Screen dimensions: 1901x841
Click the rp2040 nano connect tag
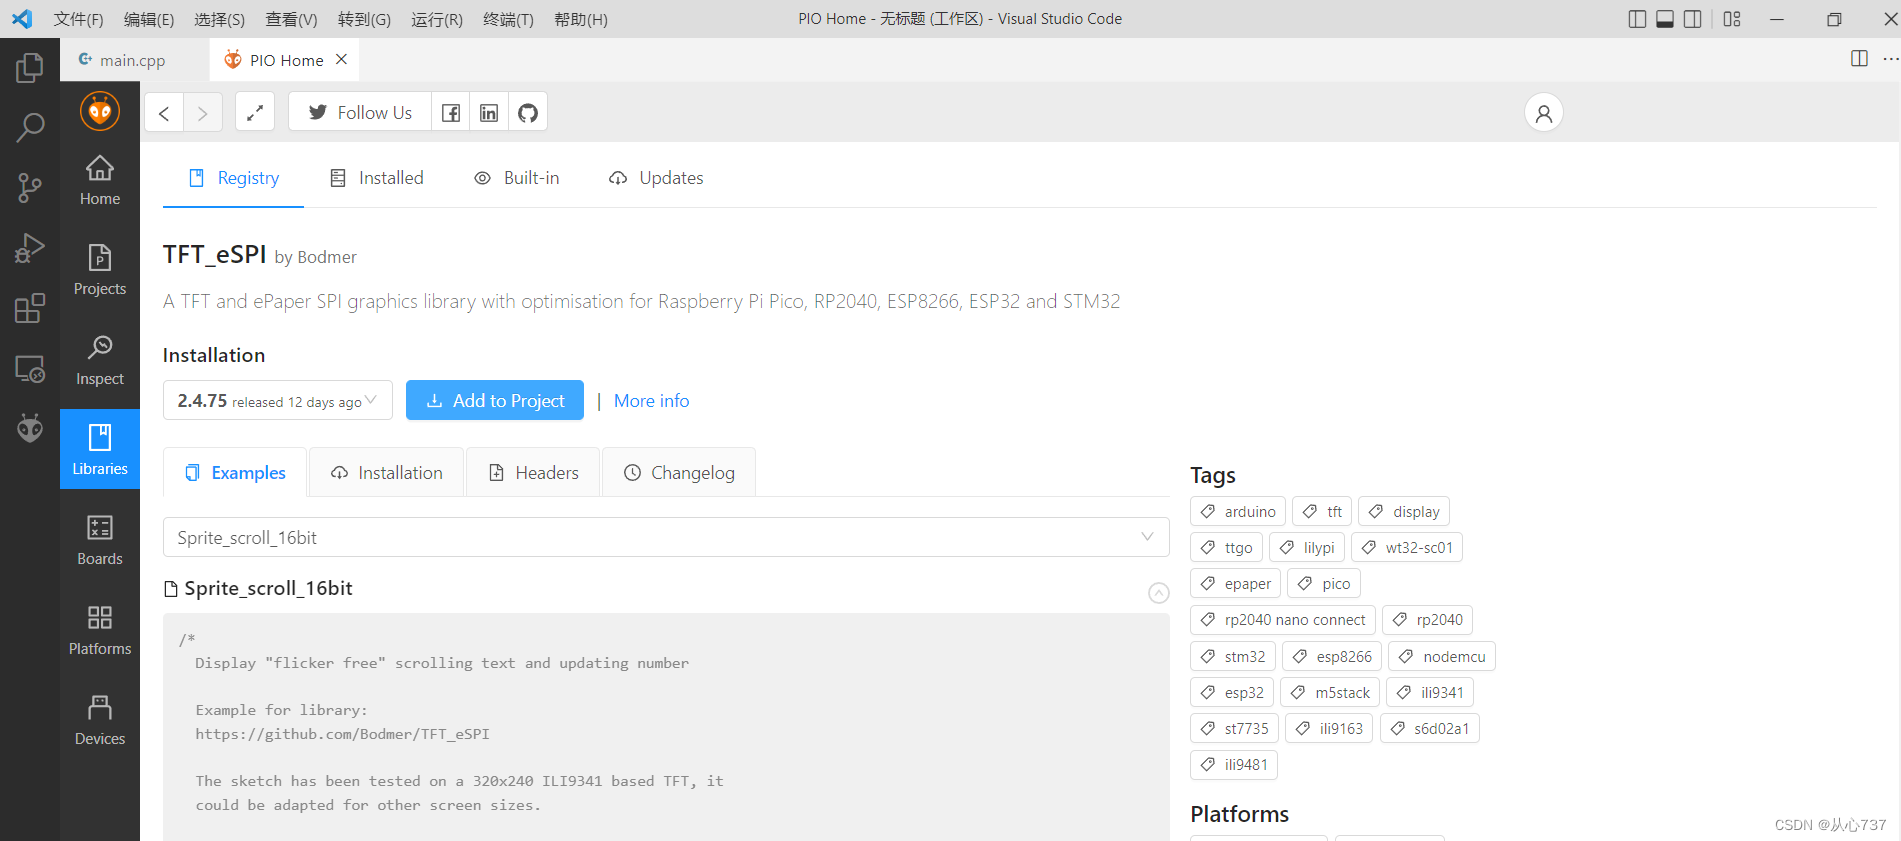pyautogui.click(x=1283, y=620)
